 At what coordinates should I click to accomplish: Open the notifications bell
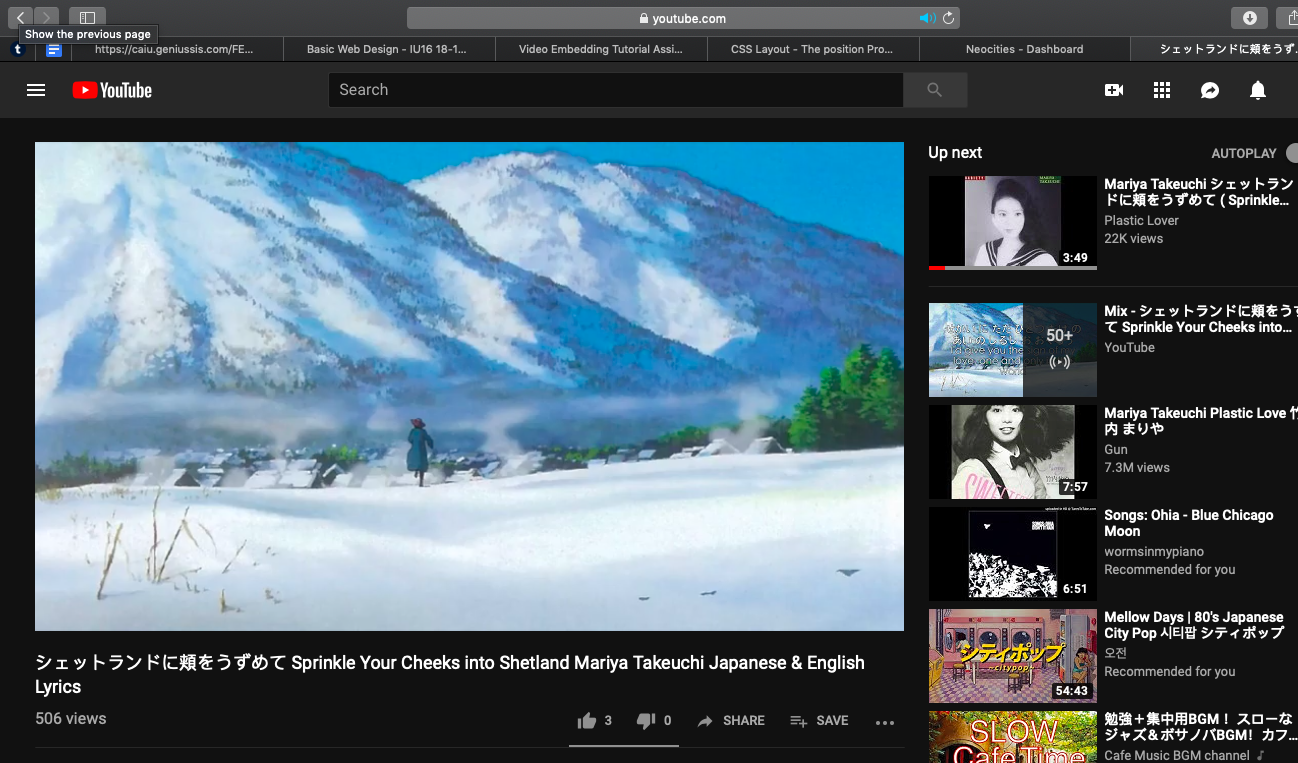[1258, 90]
